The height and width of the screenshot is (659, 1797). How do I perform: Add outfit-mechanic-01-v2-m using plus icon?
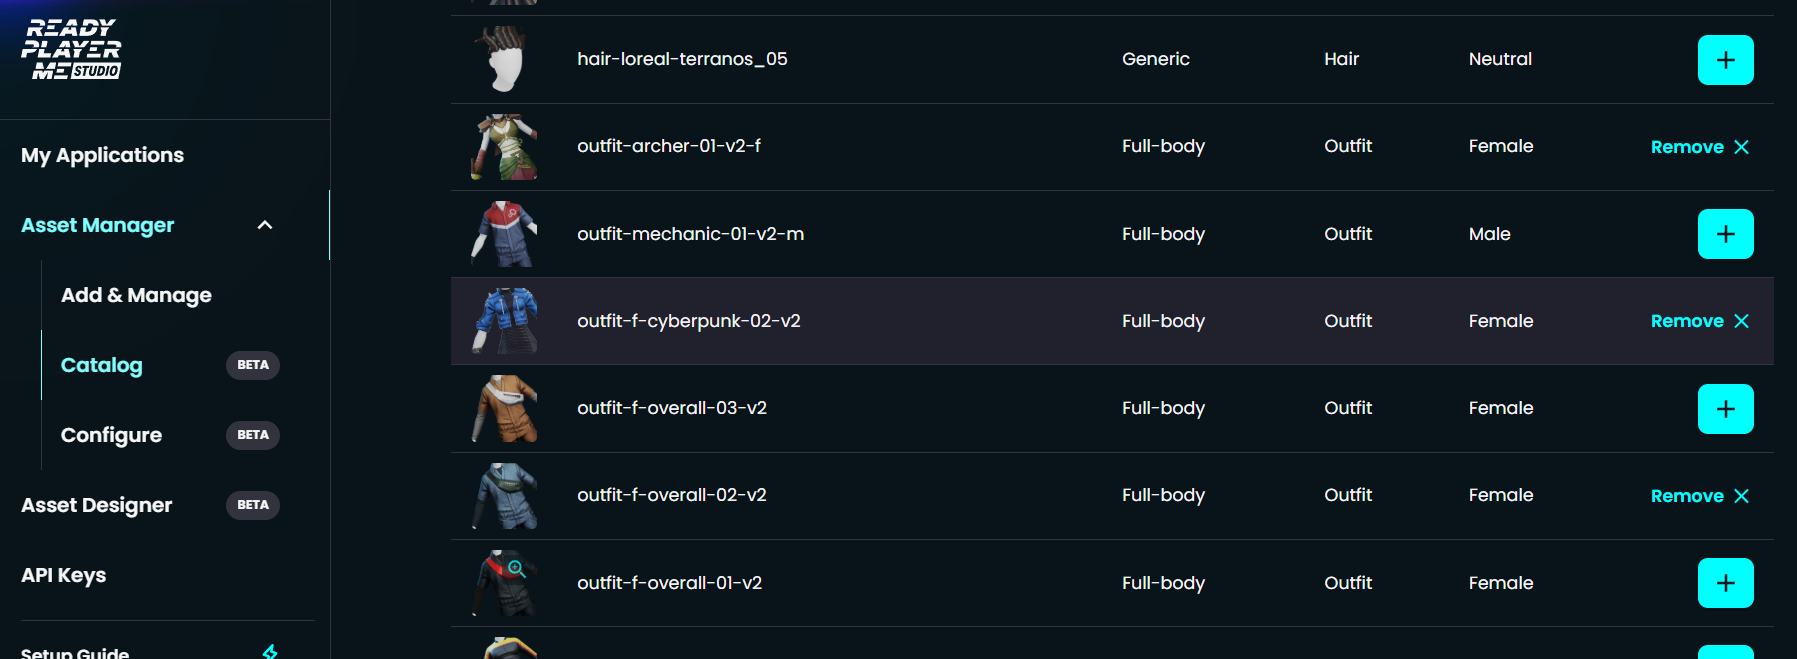pos(1725,234)
